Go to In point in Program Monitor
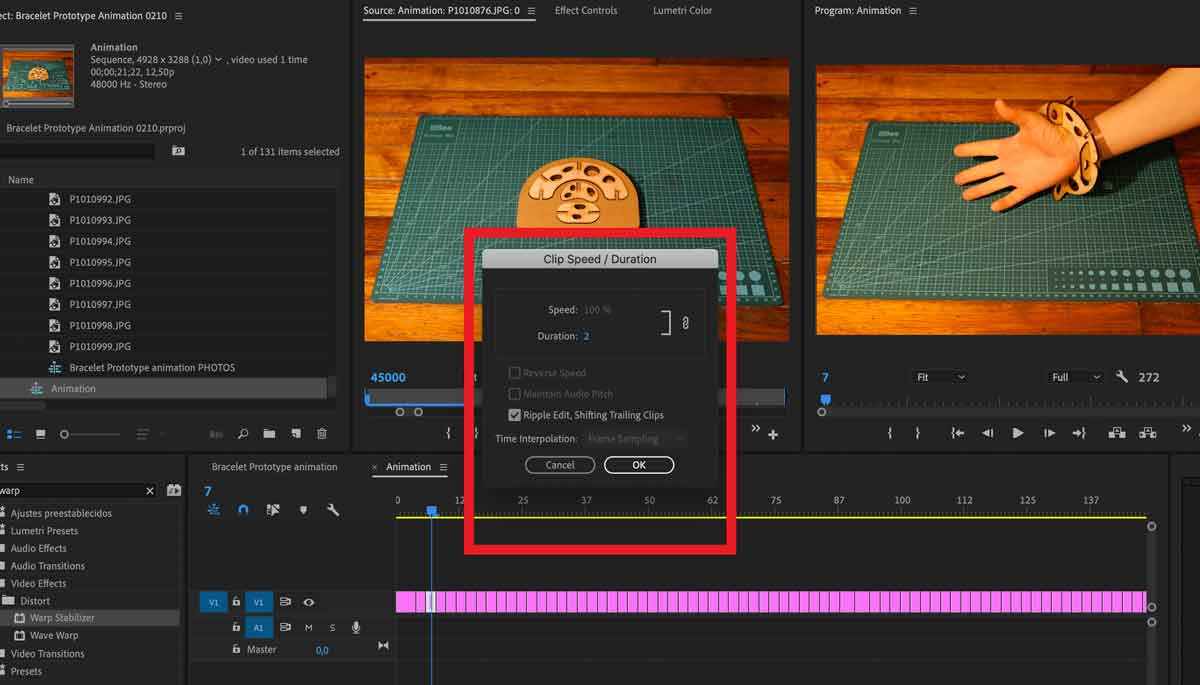The image size is (1200, 685). coord(957,433)
